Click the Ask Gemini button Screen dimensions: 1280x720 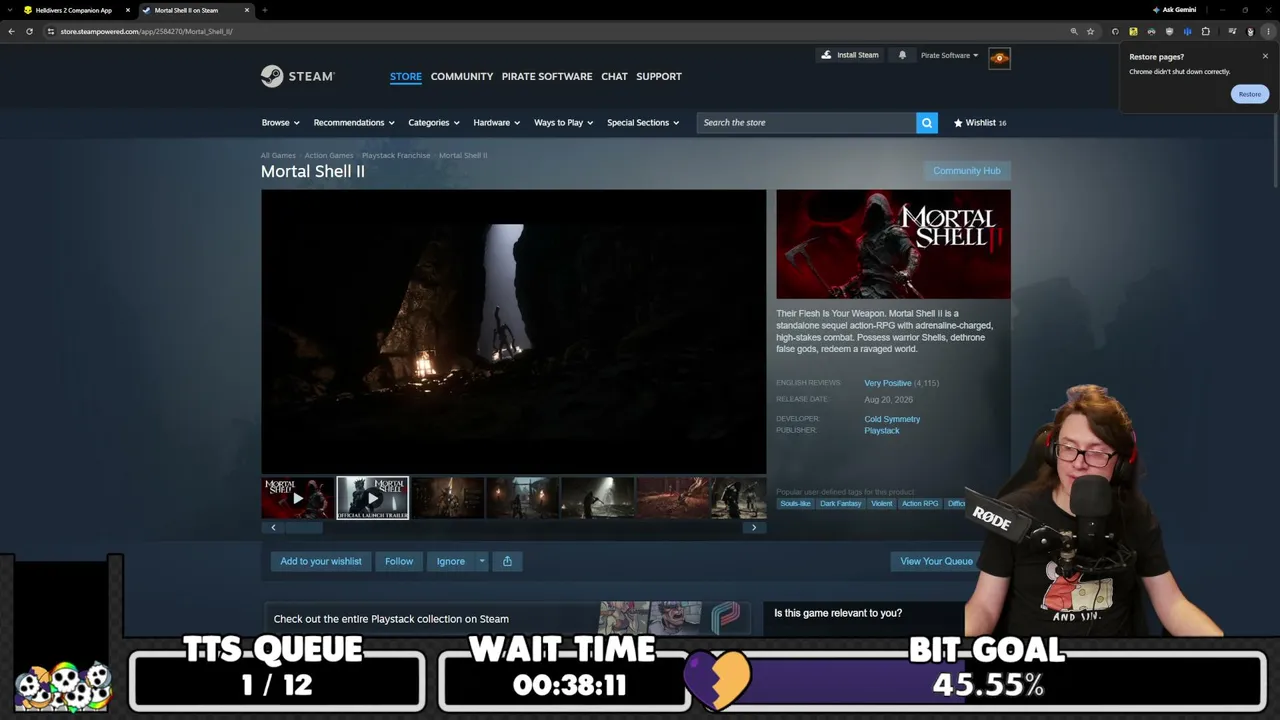1174,10
